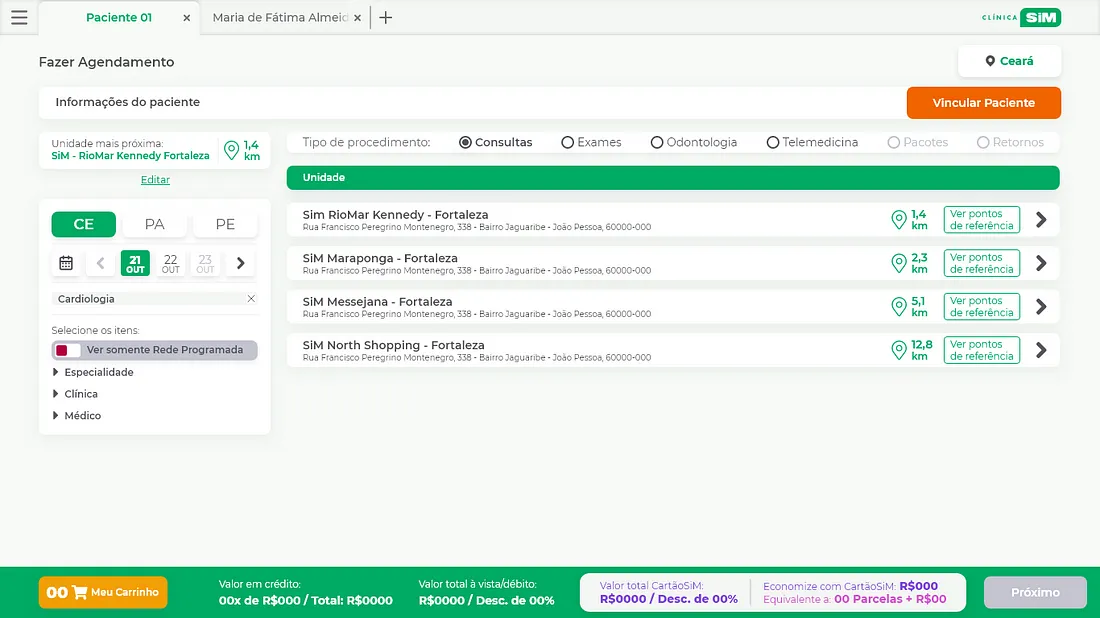Clear the Cardiologia search field
This screenshot has height=618, width=1100.
coord(251,299)
